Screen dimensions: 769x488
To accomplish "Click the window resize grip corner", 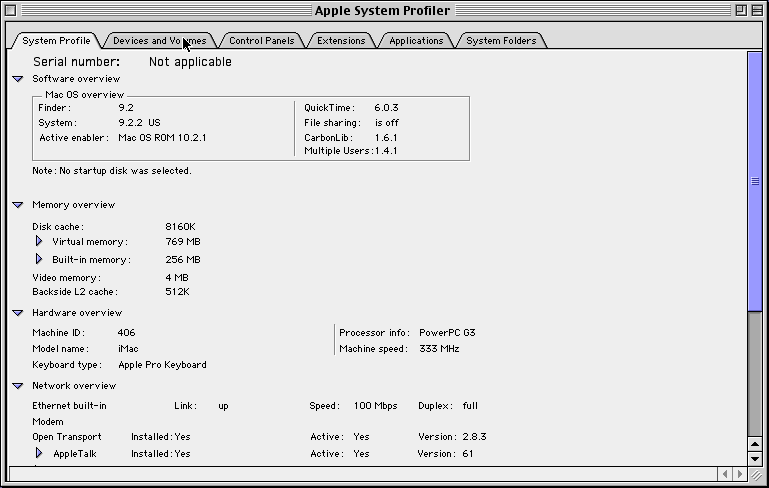I will point(755,474).
